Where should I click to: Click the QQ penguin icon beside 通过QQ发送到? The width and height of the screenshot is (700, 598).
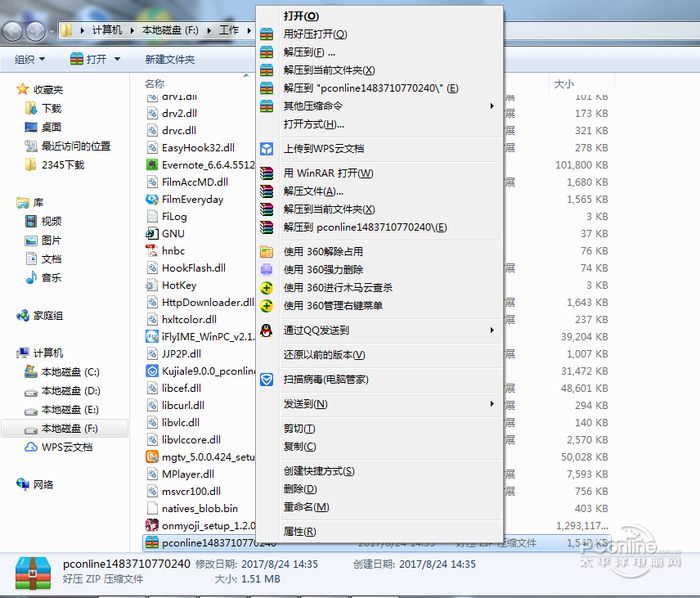pos(267,330)
